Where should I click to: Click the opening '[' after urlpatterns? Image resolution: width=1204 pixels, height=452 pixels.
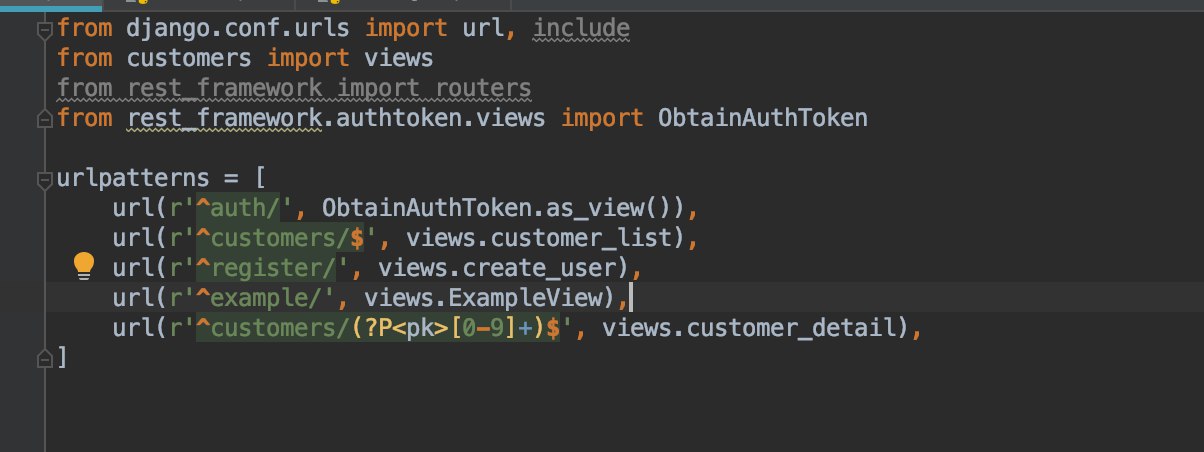[x=260, y=179]
